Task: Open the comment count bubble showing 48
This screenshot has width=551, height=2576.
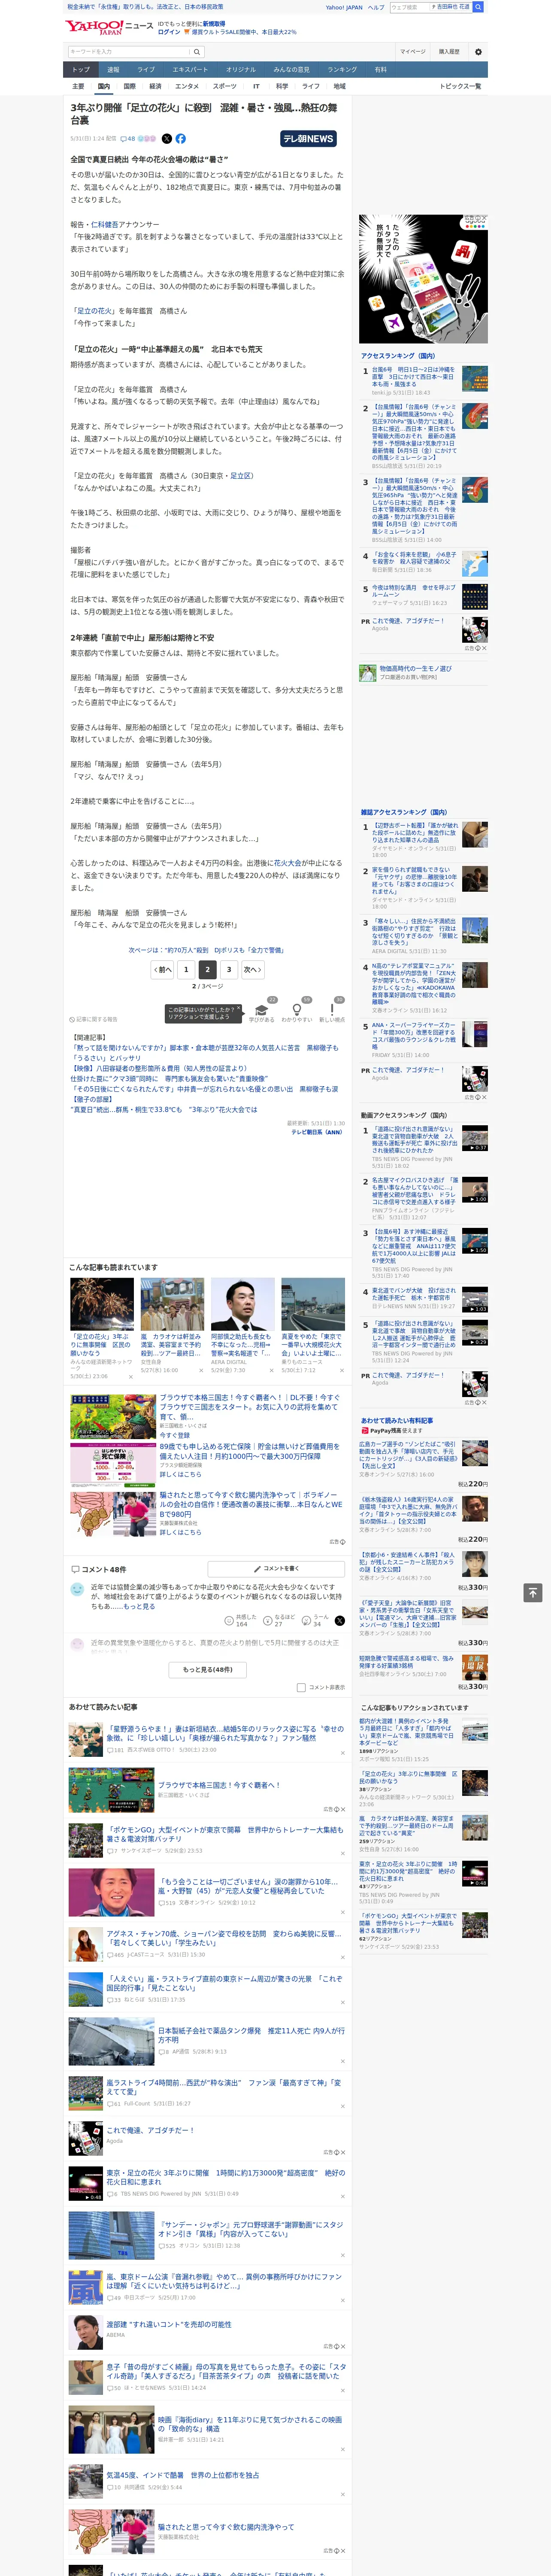Action: click(x=127, y=139)
